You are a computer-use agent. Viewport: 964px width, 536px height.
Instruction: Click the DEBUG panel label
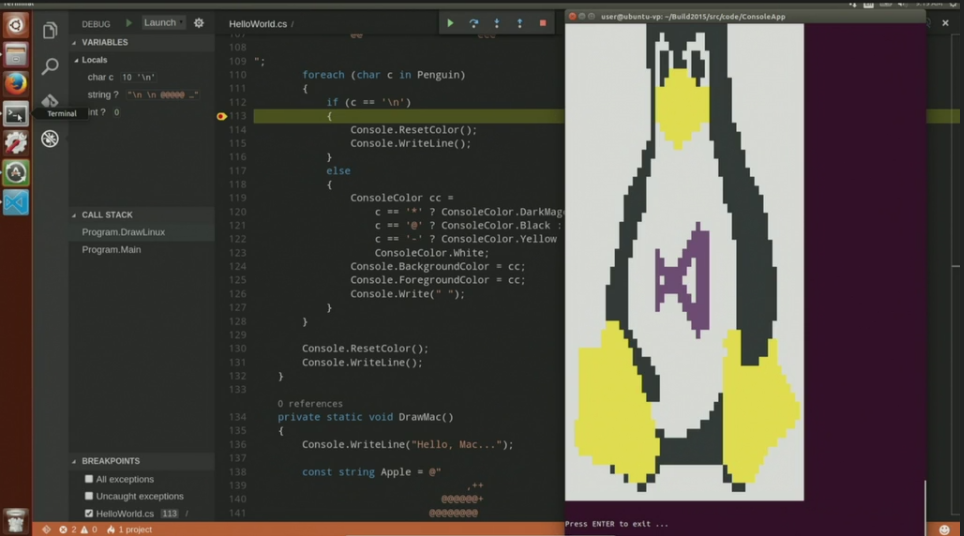click(x=96, y=24)
